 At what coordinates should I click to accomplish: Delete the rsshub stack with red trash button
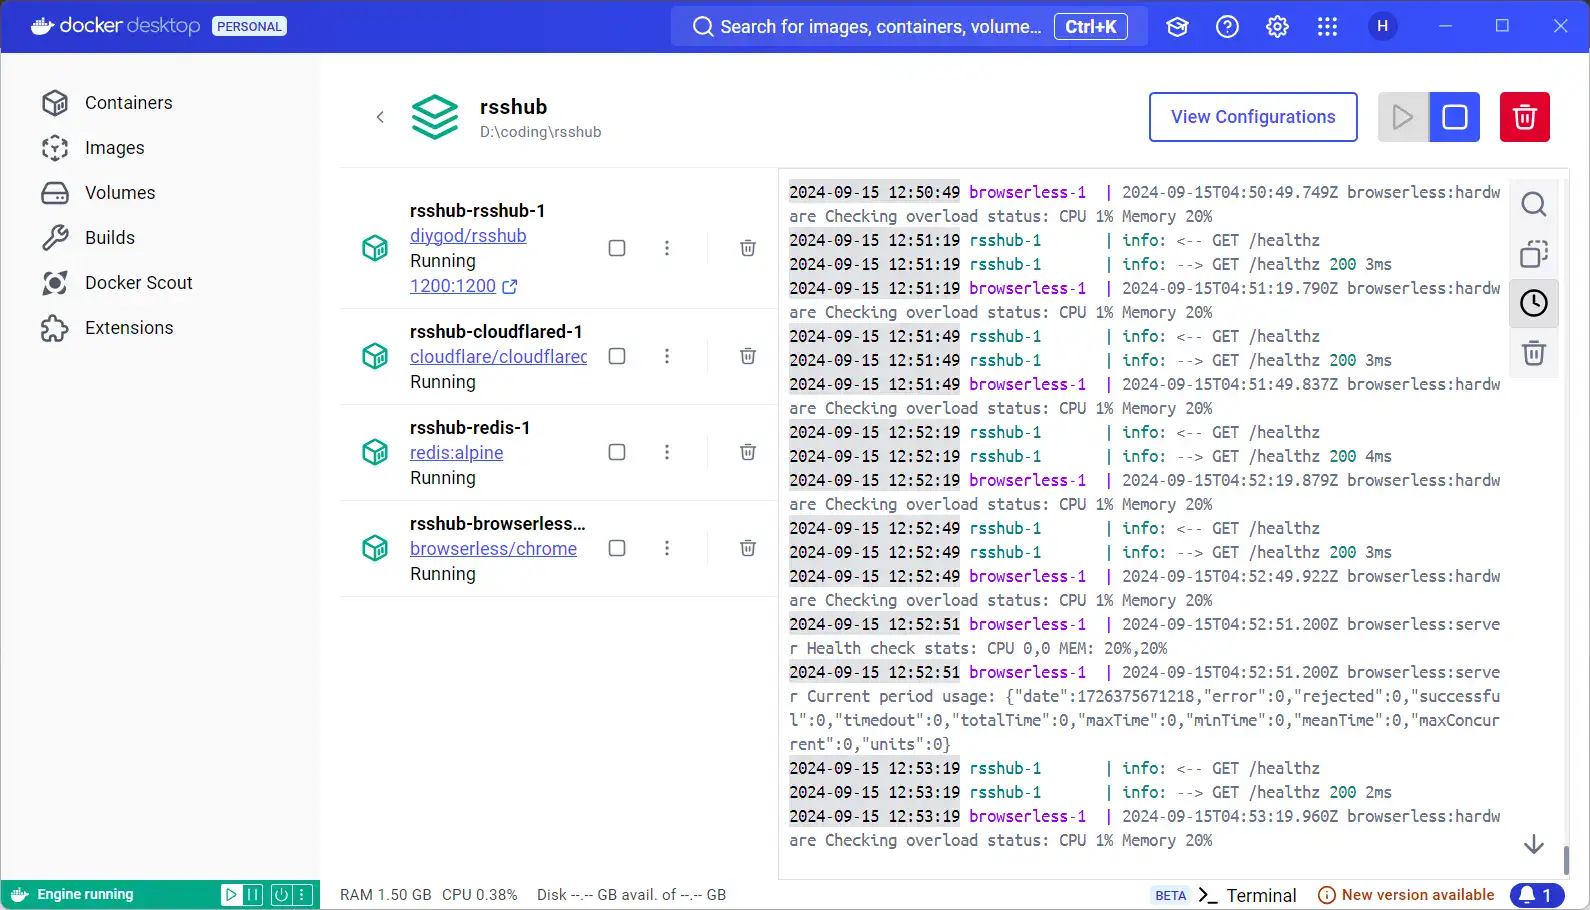(x=1525, y=117)
